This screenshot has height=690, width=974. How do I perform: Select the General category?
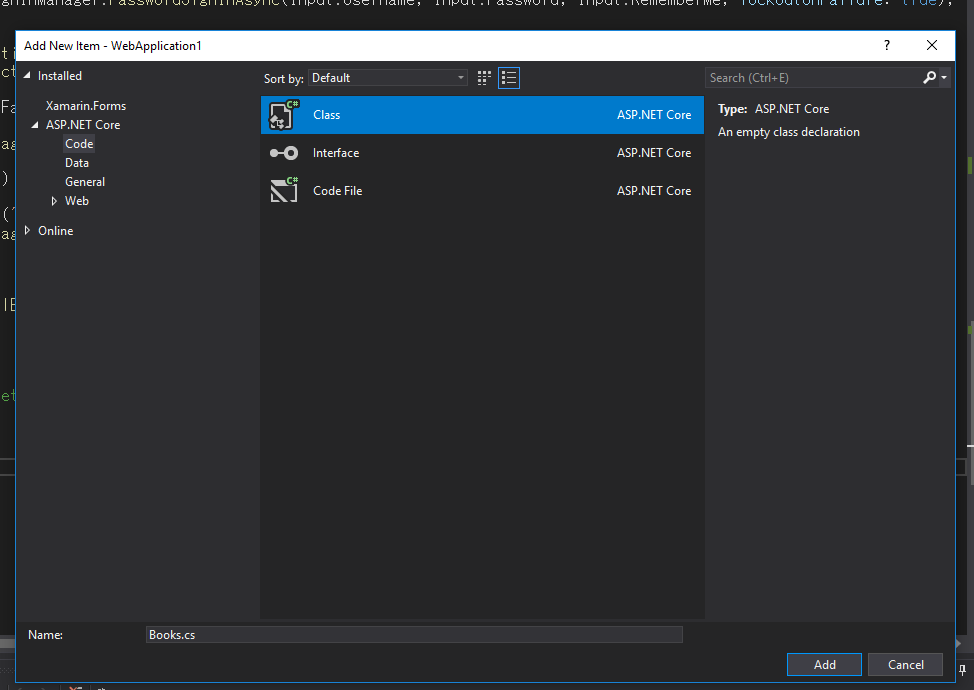coord(85,182)
